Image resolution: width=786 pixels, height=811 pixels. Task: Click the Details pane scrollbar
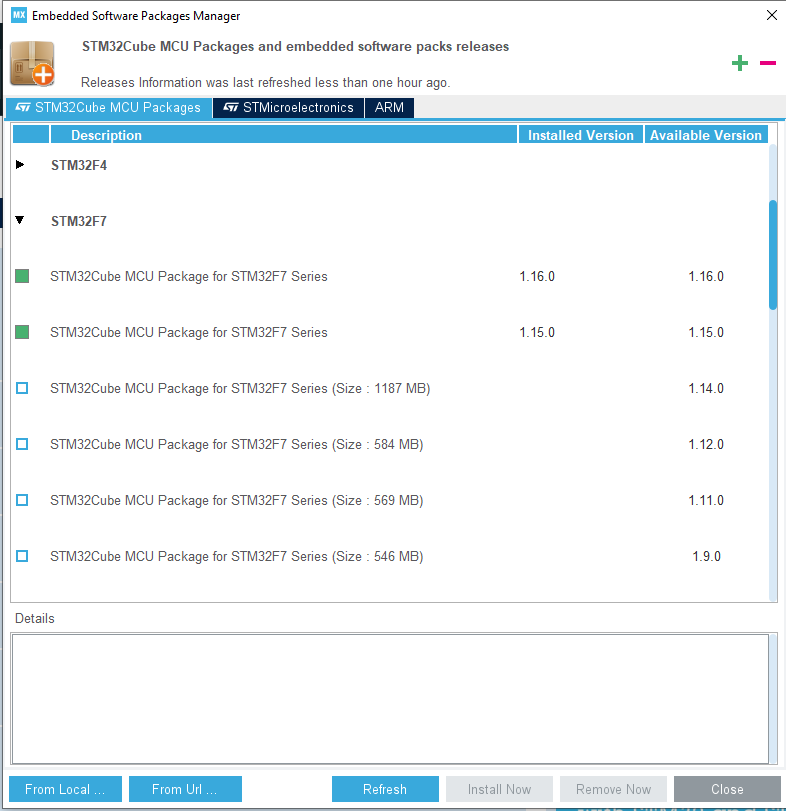(773, 698)
